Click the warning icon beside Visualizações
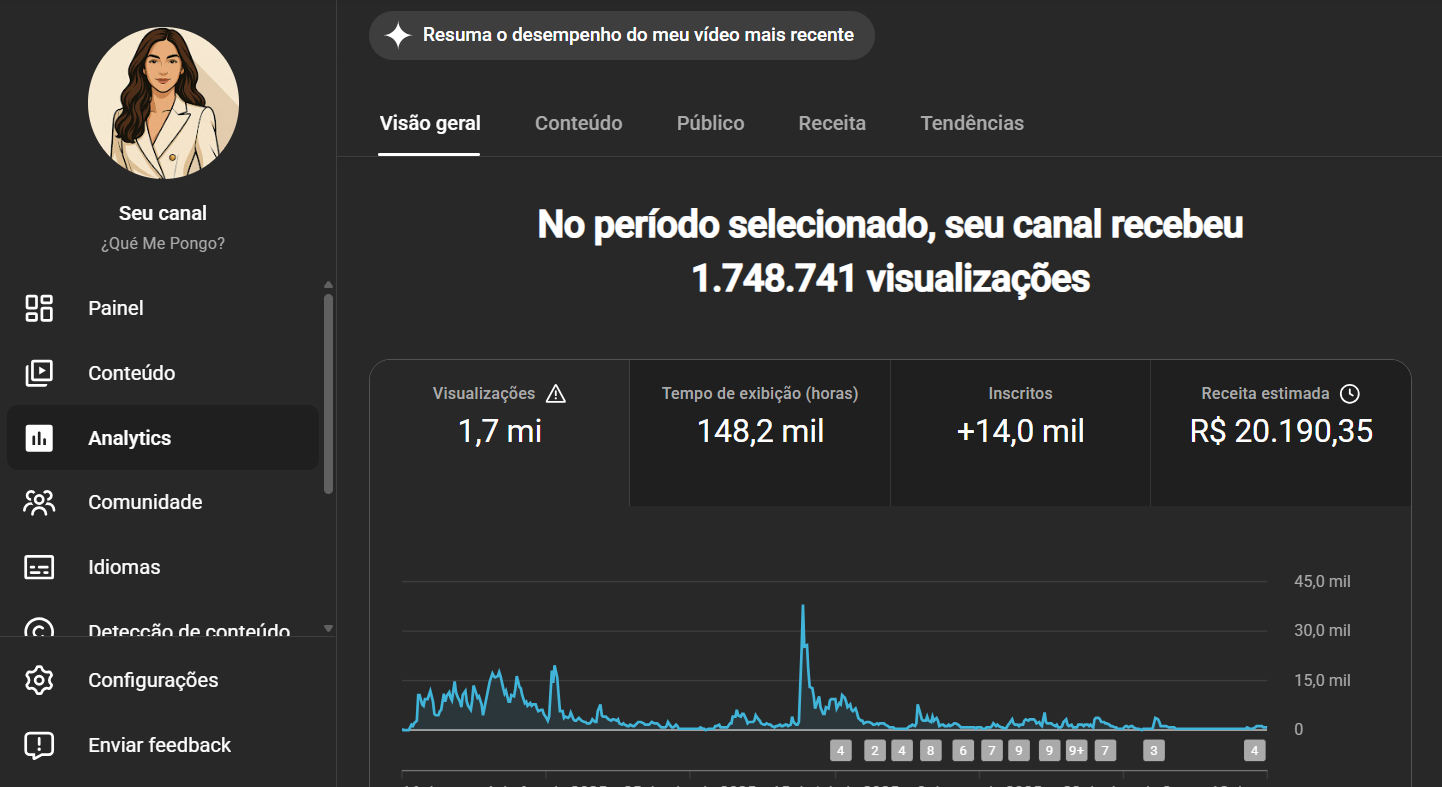The image size is (1442, 787). click(x=556, y=393)
